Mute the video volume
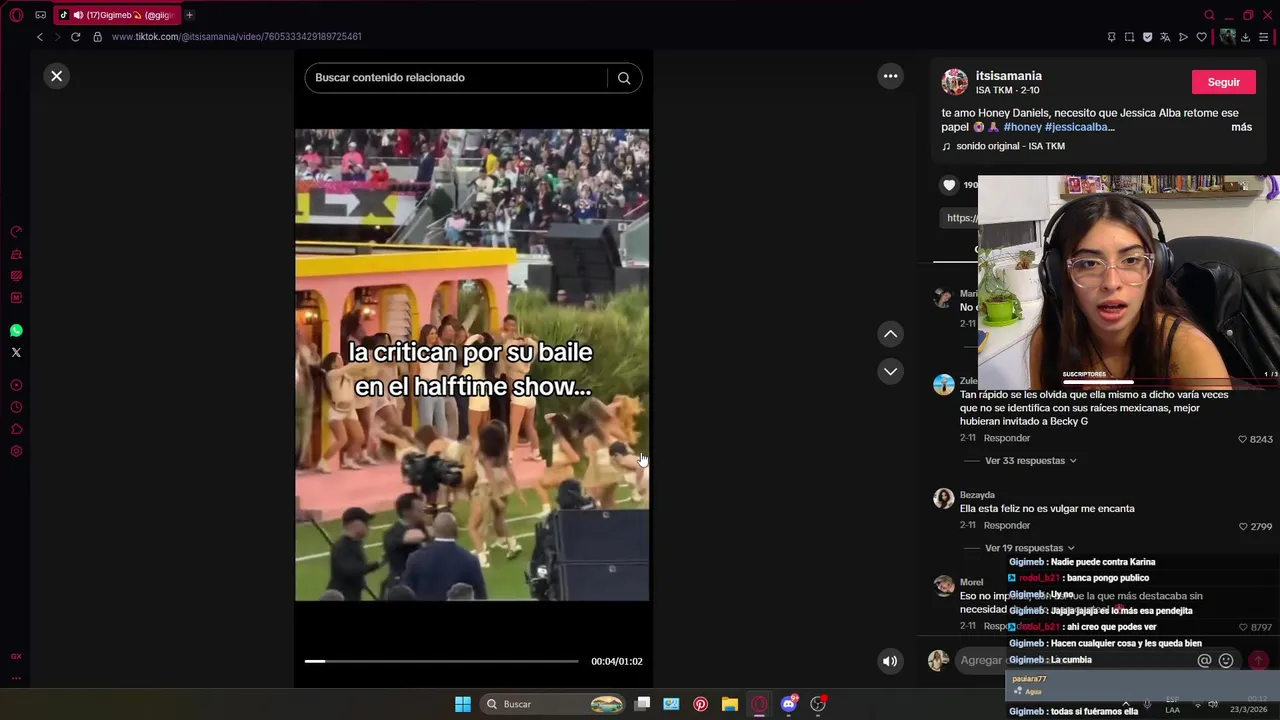Viewport: 1280px width, 720px height. (x=889, y=661)
